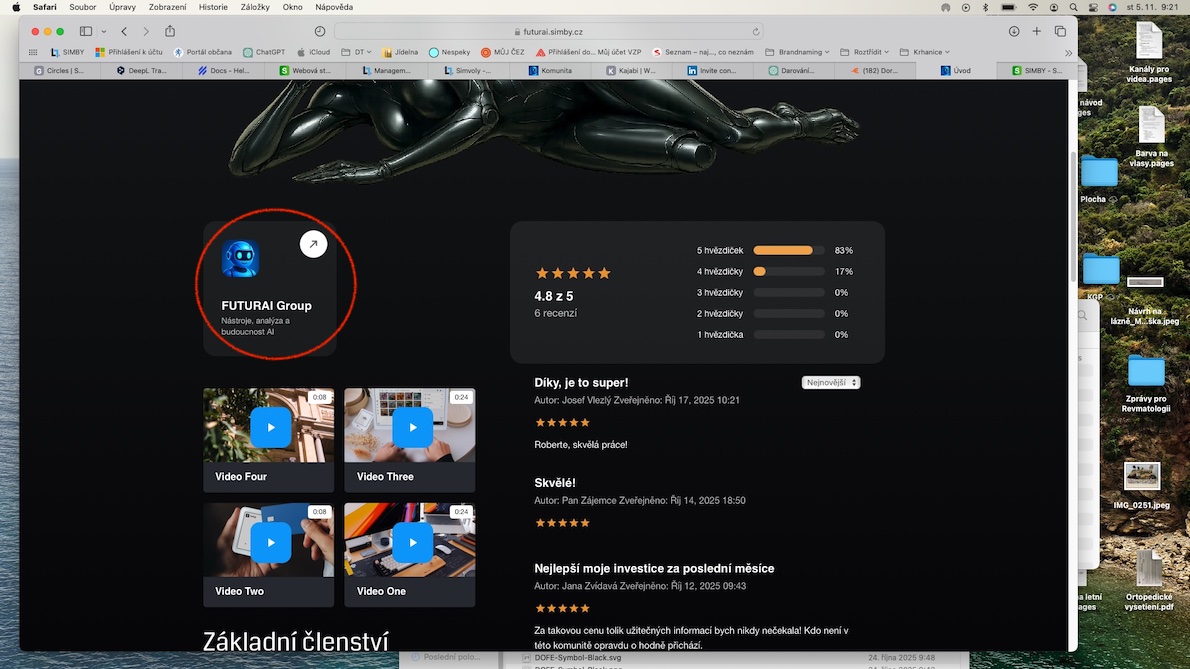Open Spotlight search in menu bar
1190x669 pixels.
pyautogui.click(x=1073, y=7)
